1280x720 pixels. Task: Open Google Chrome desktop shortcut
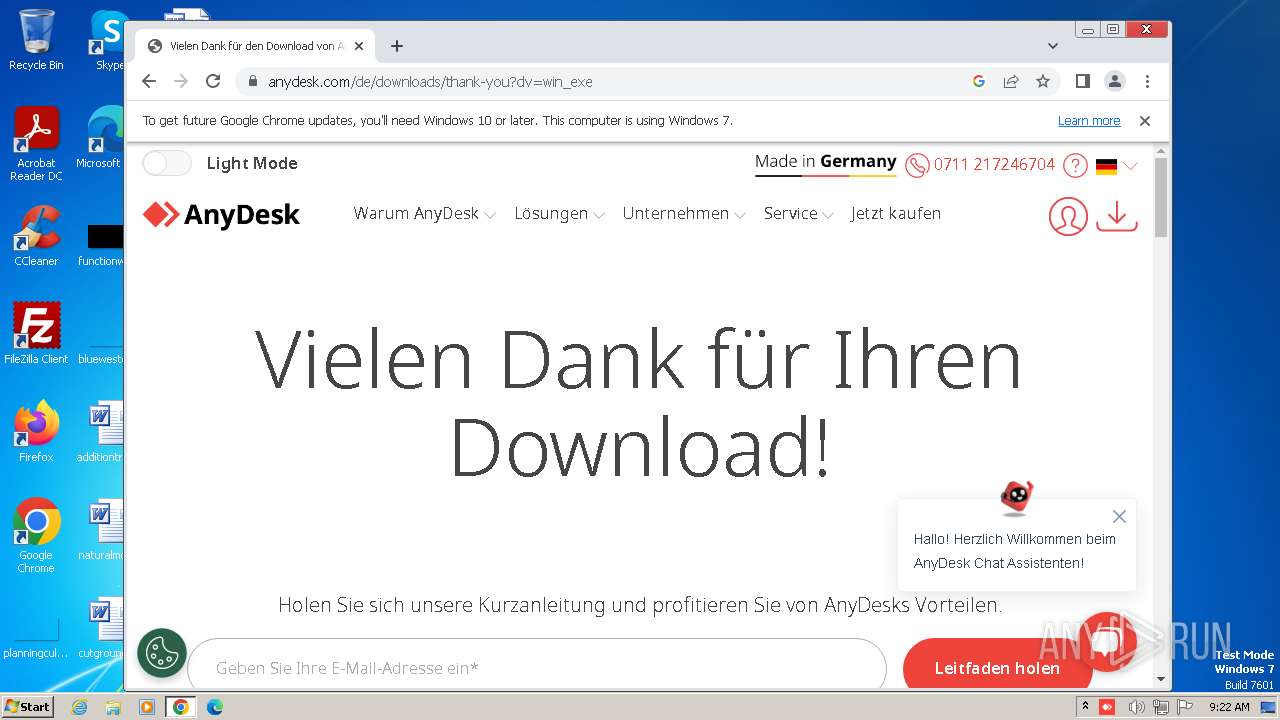(x=36, y=536)
